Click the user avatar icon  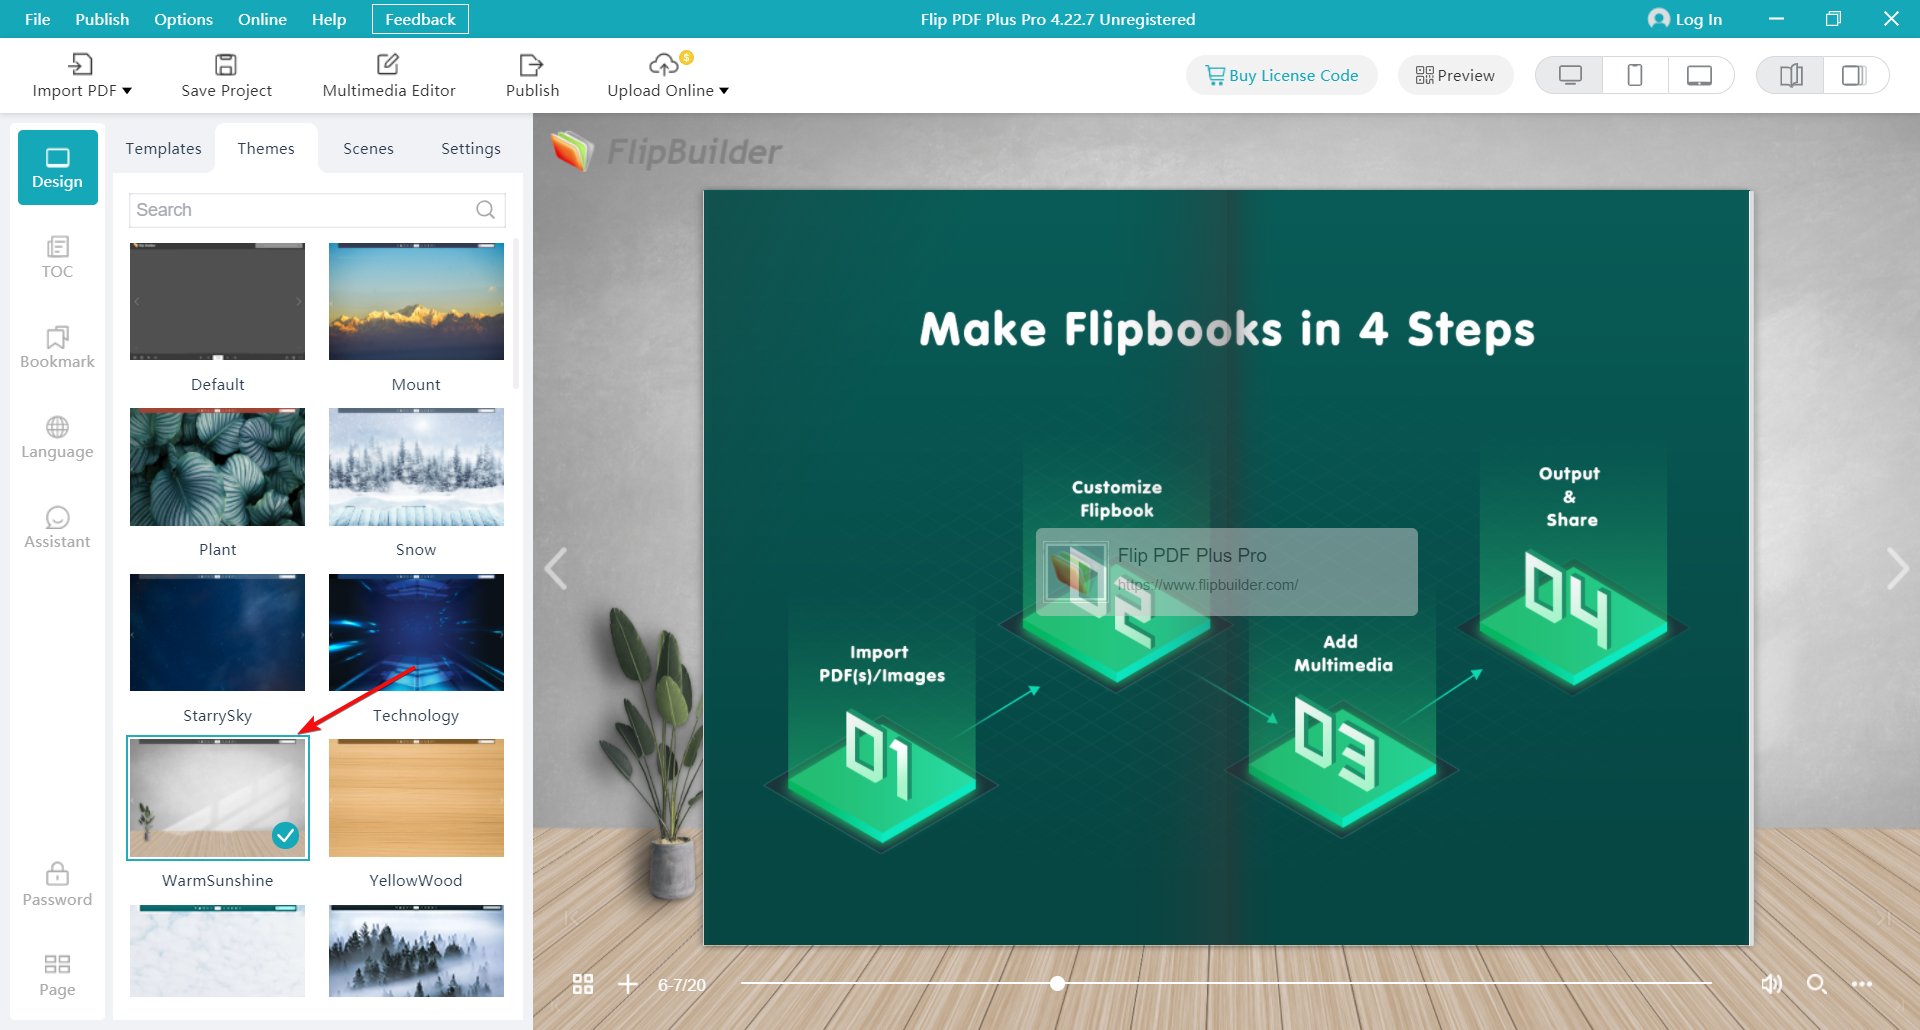point(1659,19)
